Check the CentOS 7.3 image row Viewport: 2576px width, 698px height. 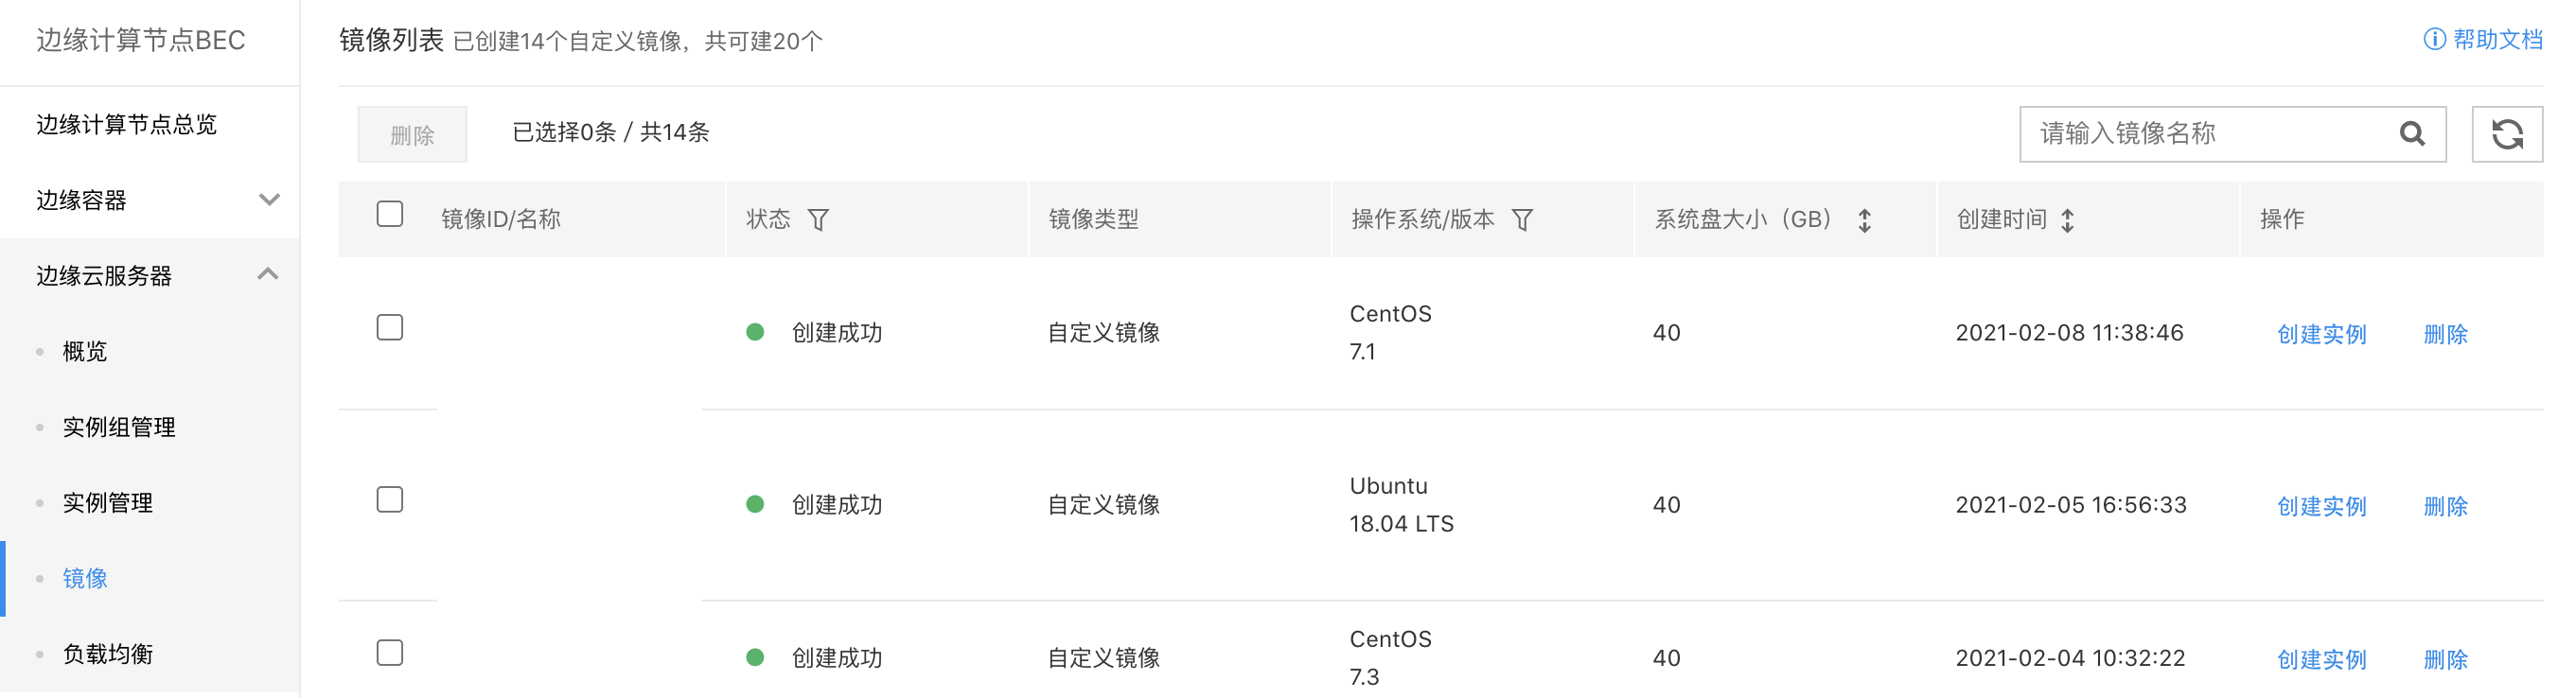390,652
